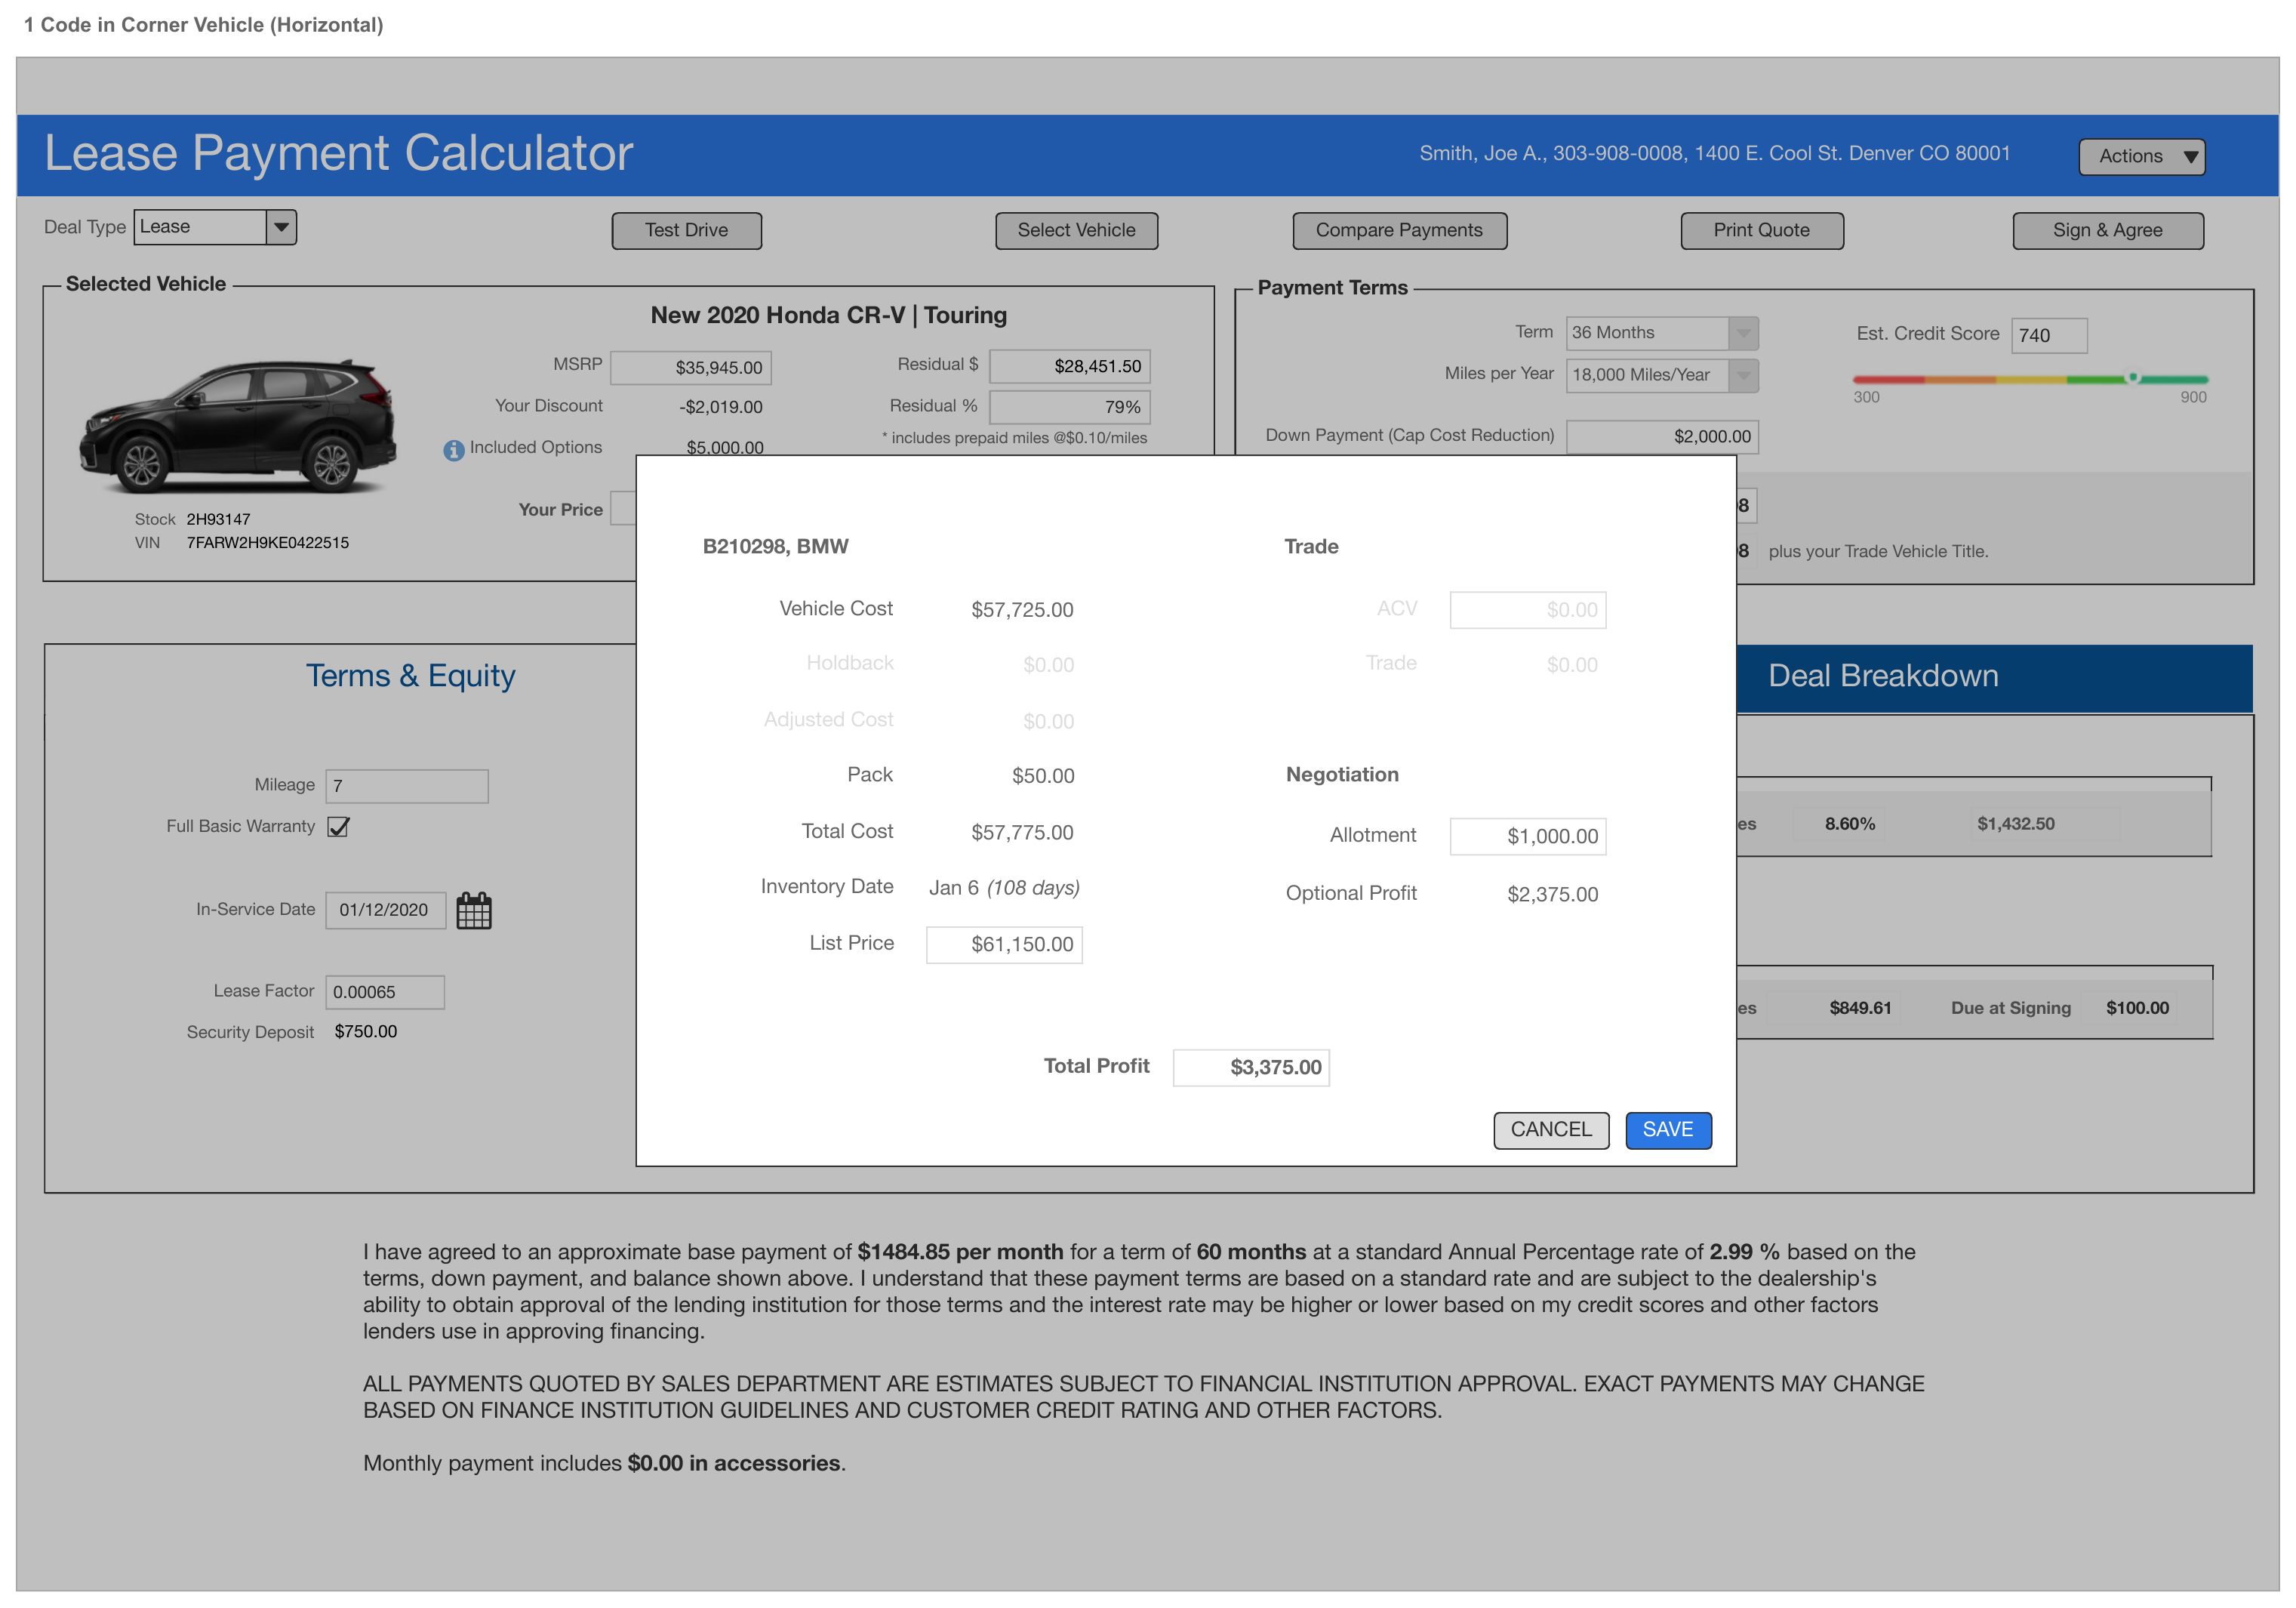Click the $1,432.50 value in Deal Breakdown
This screenshot has height=1608, width=2296.
click(x=2015, y=824)
